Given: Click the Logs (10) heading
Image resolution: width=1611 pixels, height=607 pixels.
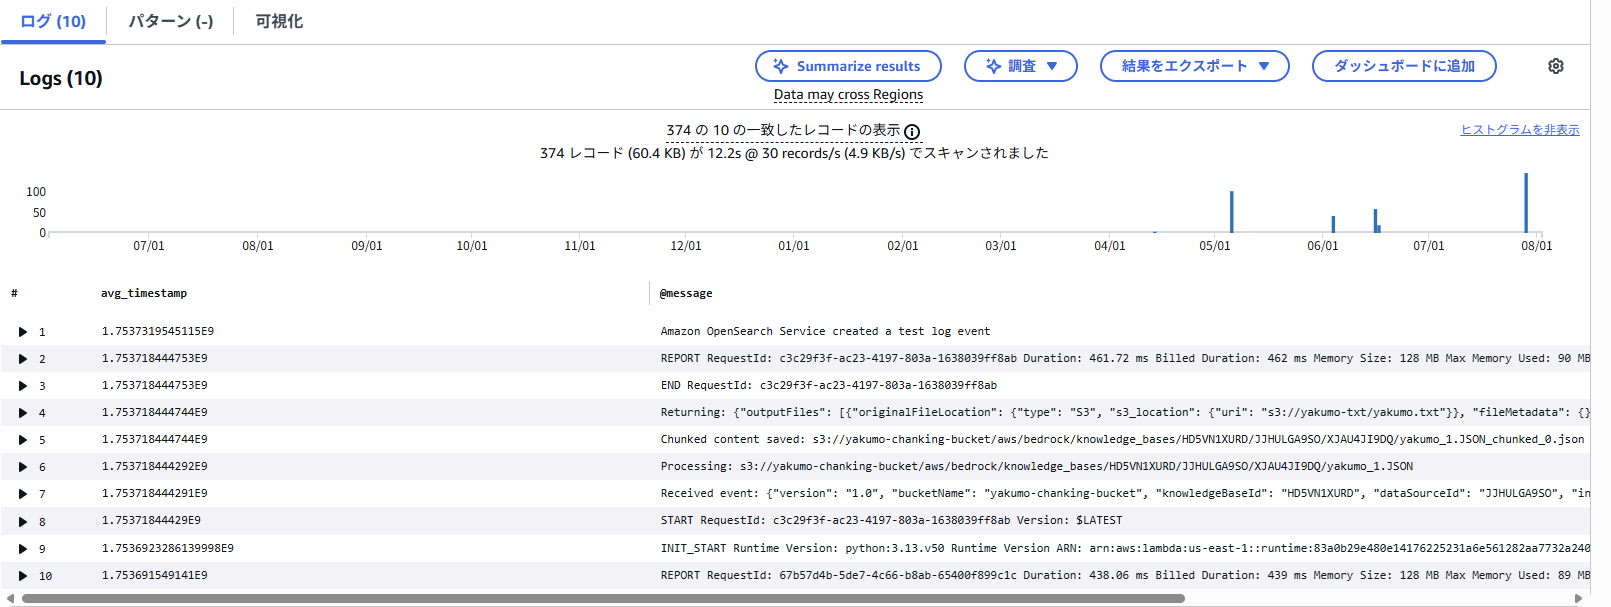Looking at the screenshot, I should pyautogui.click(x=61, y=78).
